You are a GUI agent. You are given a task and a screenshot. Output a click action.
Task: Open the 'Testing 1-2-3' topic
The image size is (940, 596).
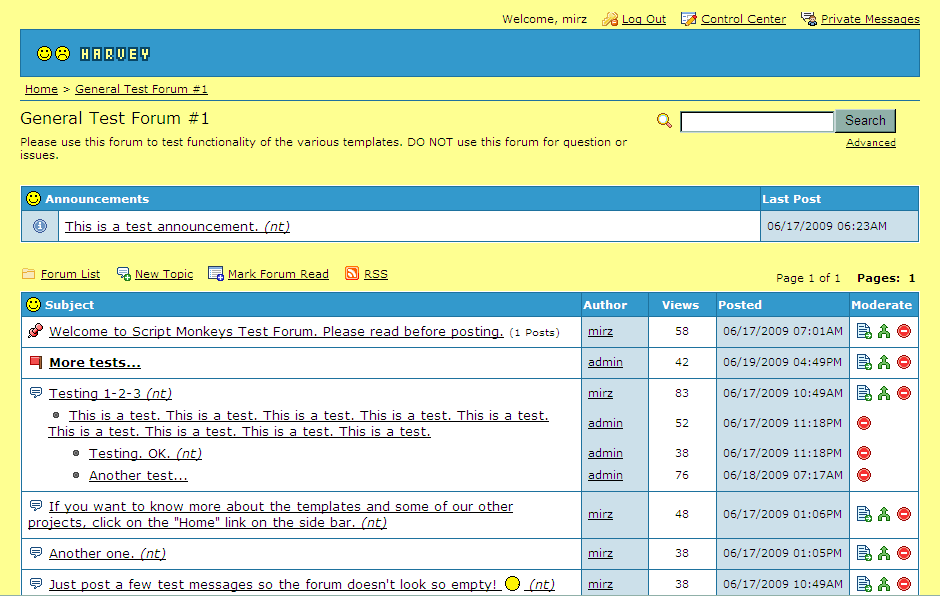pos(110,394)
